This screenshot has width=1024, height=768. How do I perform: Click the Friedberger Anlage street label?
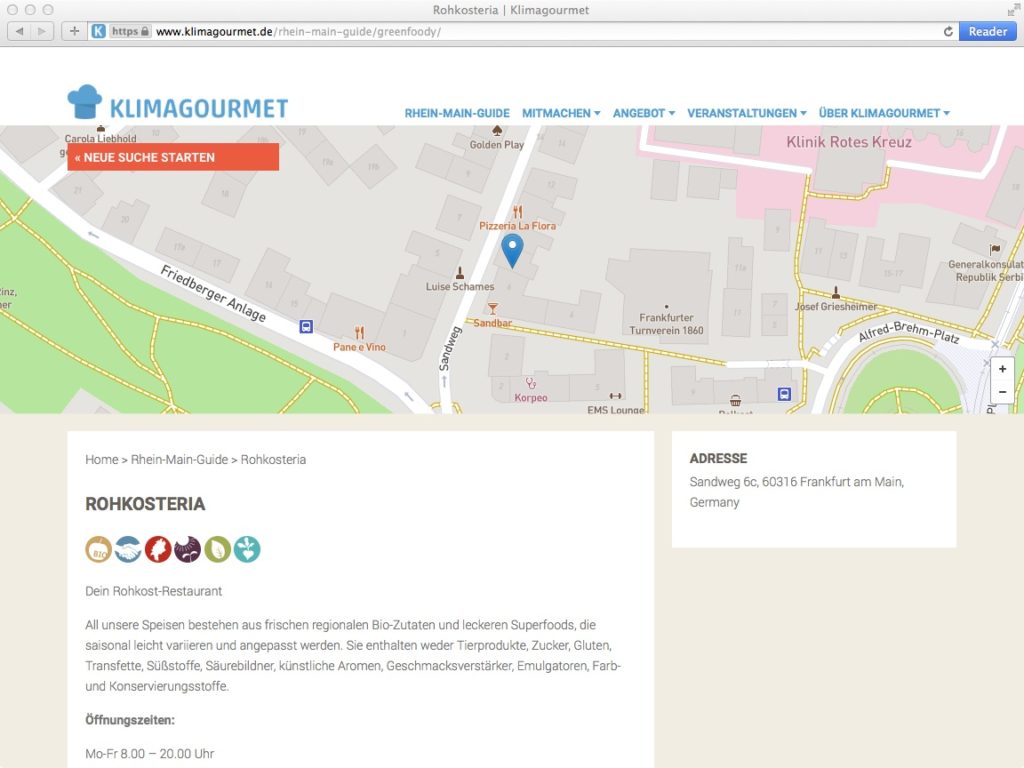click(214, 294)
